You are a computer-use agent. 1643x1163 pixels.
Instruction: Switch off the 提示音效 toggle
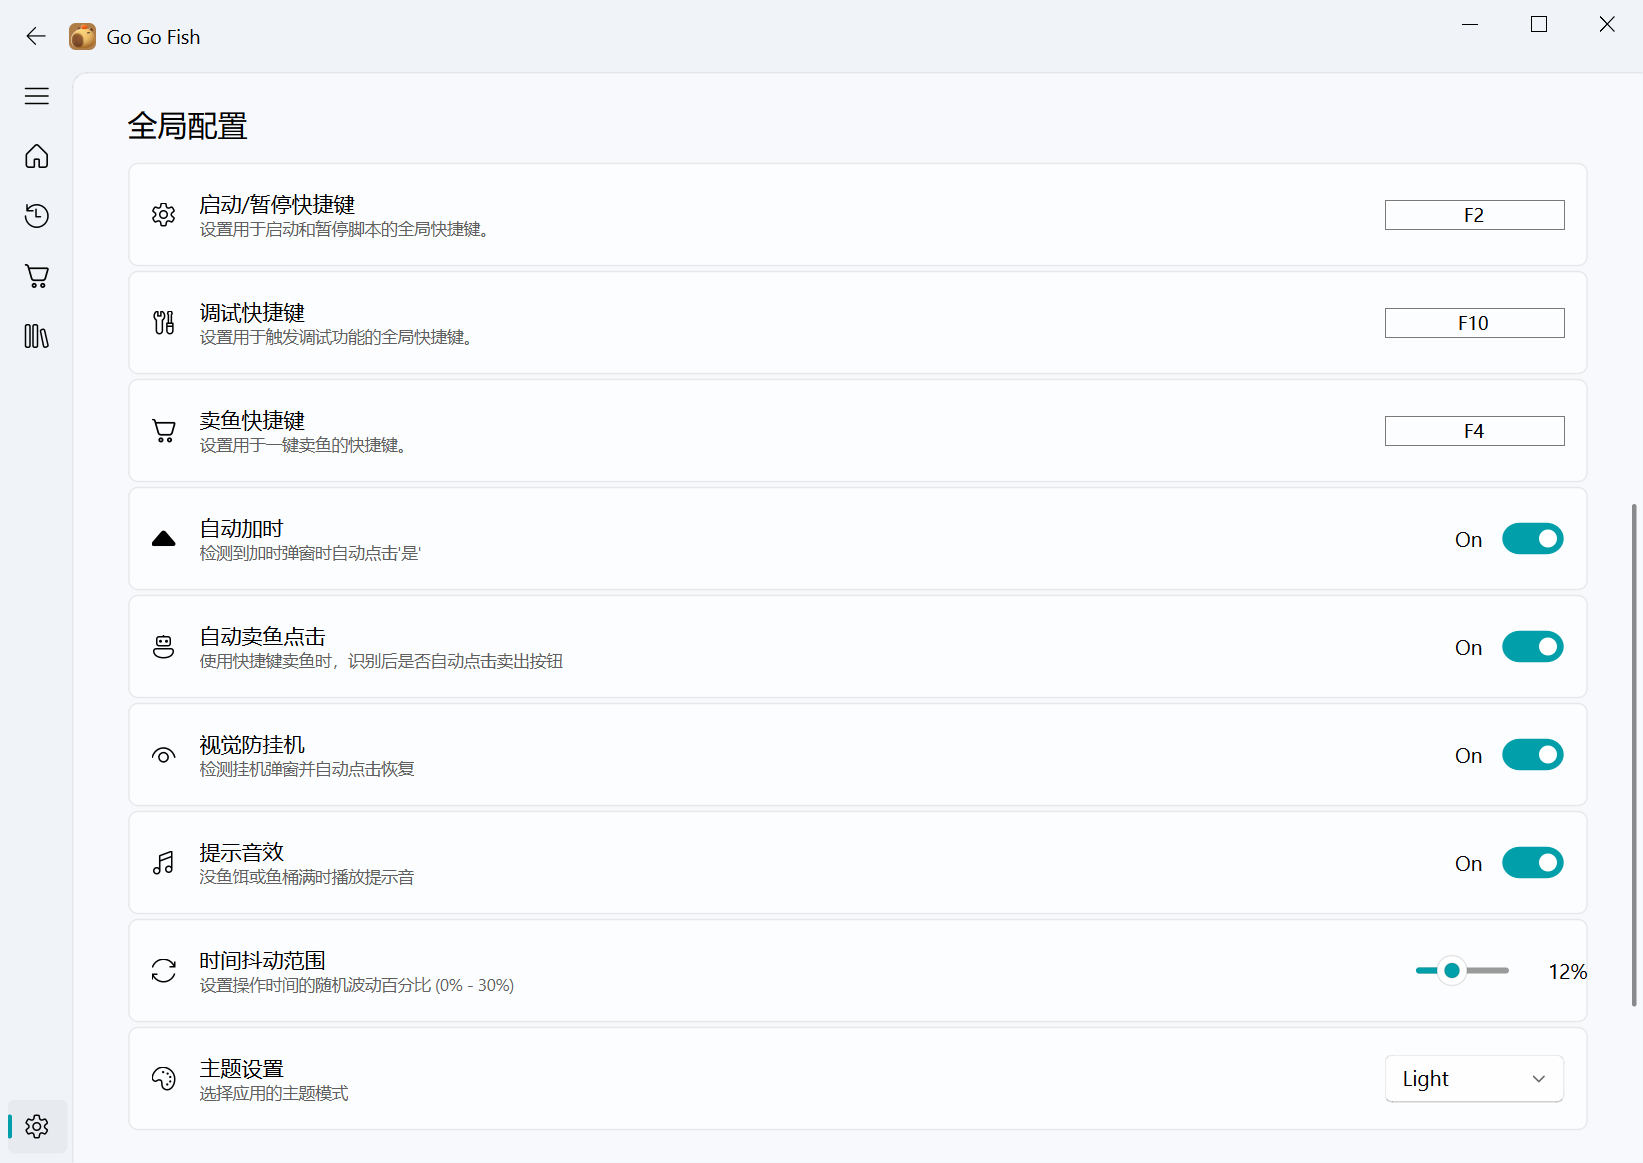point(1532,863)
